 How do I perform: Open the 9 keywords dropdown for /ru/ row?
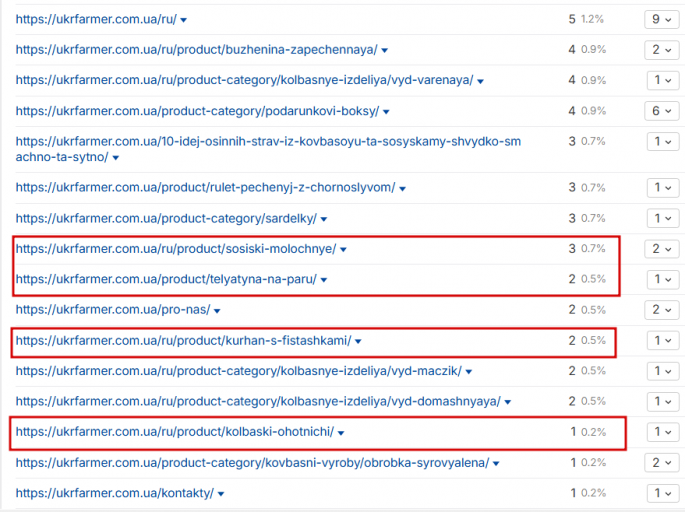662,20
